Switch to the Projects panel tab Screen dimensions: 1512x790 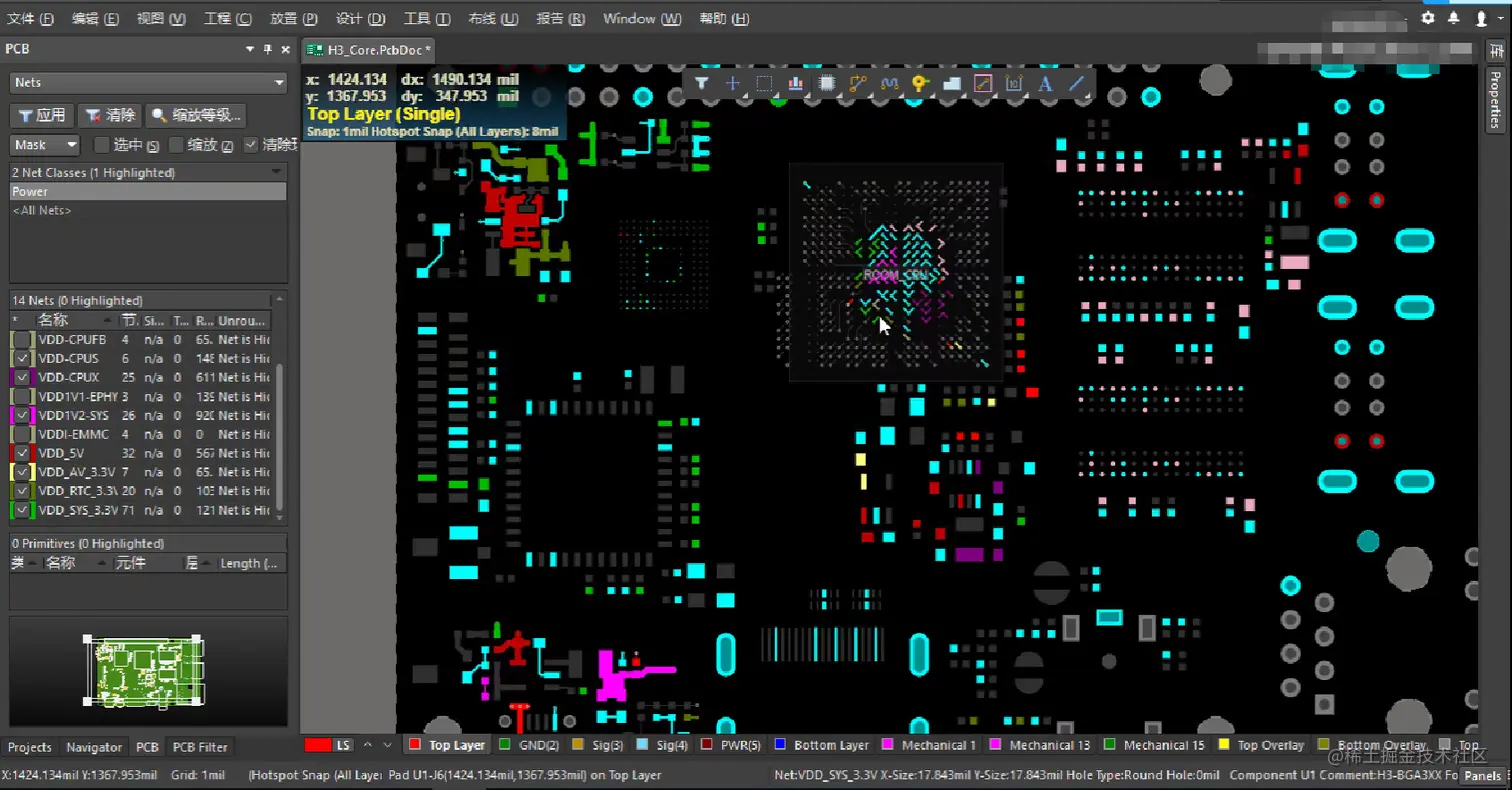(30, 747)
